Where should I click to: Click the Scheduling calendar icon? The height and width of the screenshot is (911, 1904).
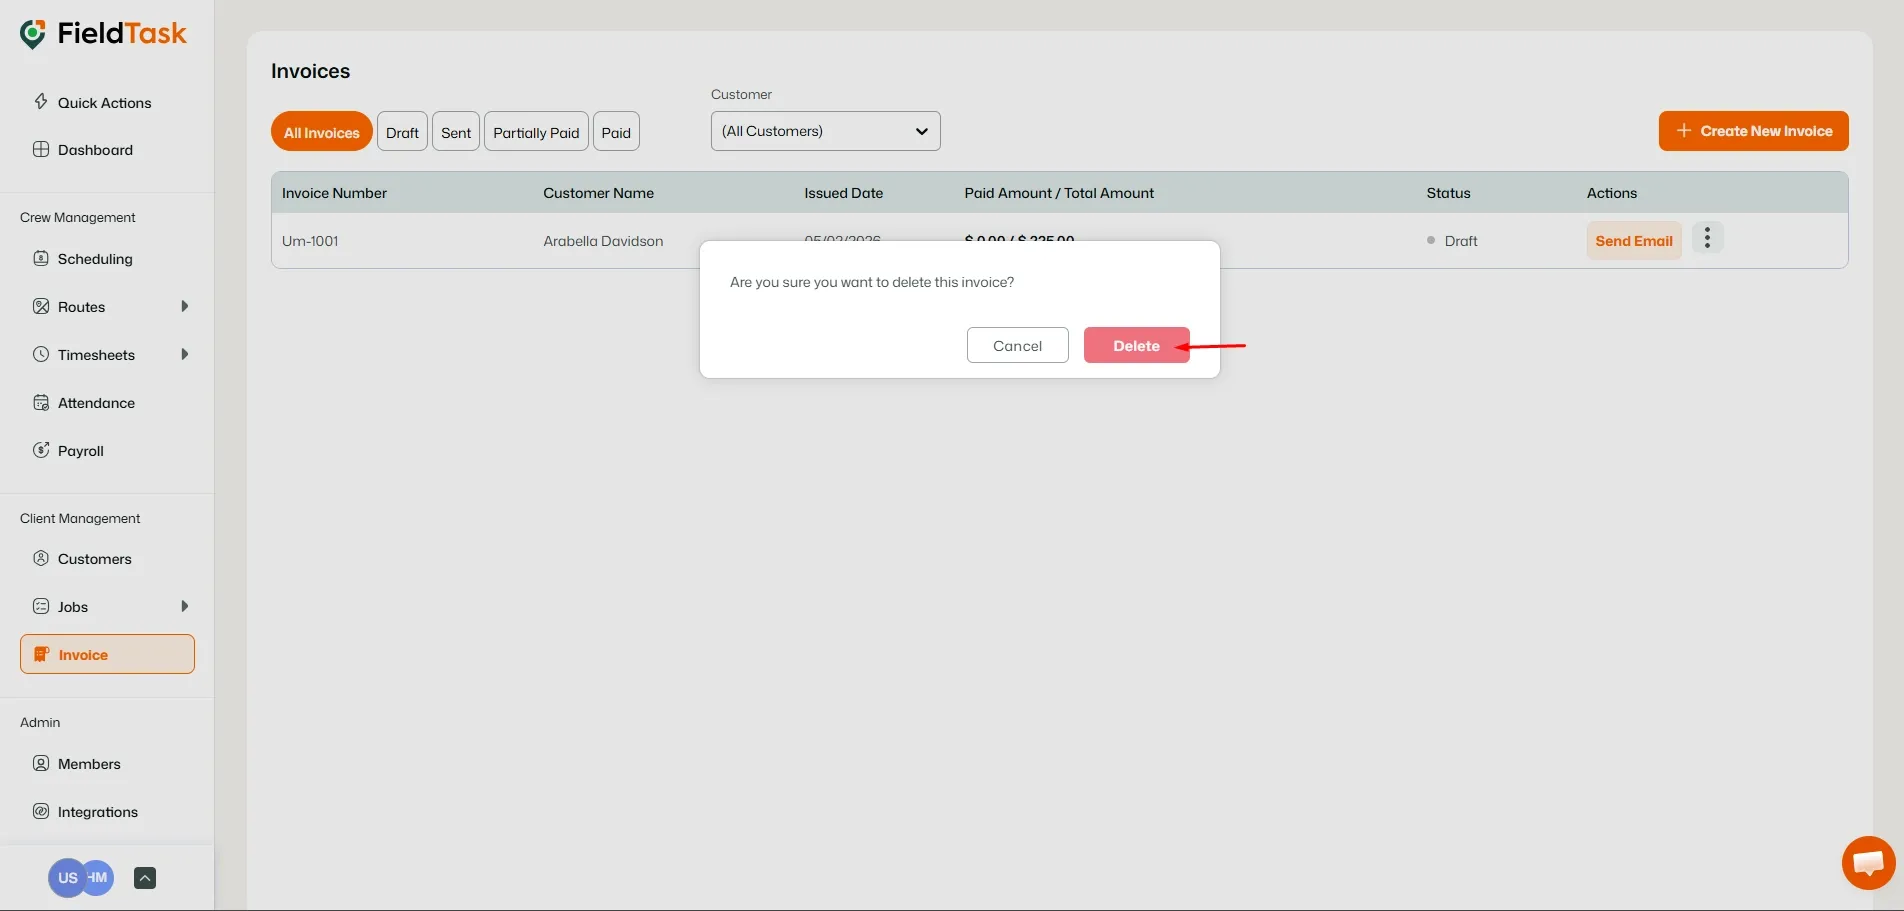coord(41,258)
